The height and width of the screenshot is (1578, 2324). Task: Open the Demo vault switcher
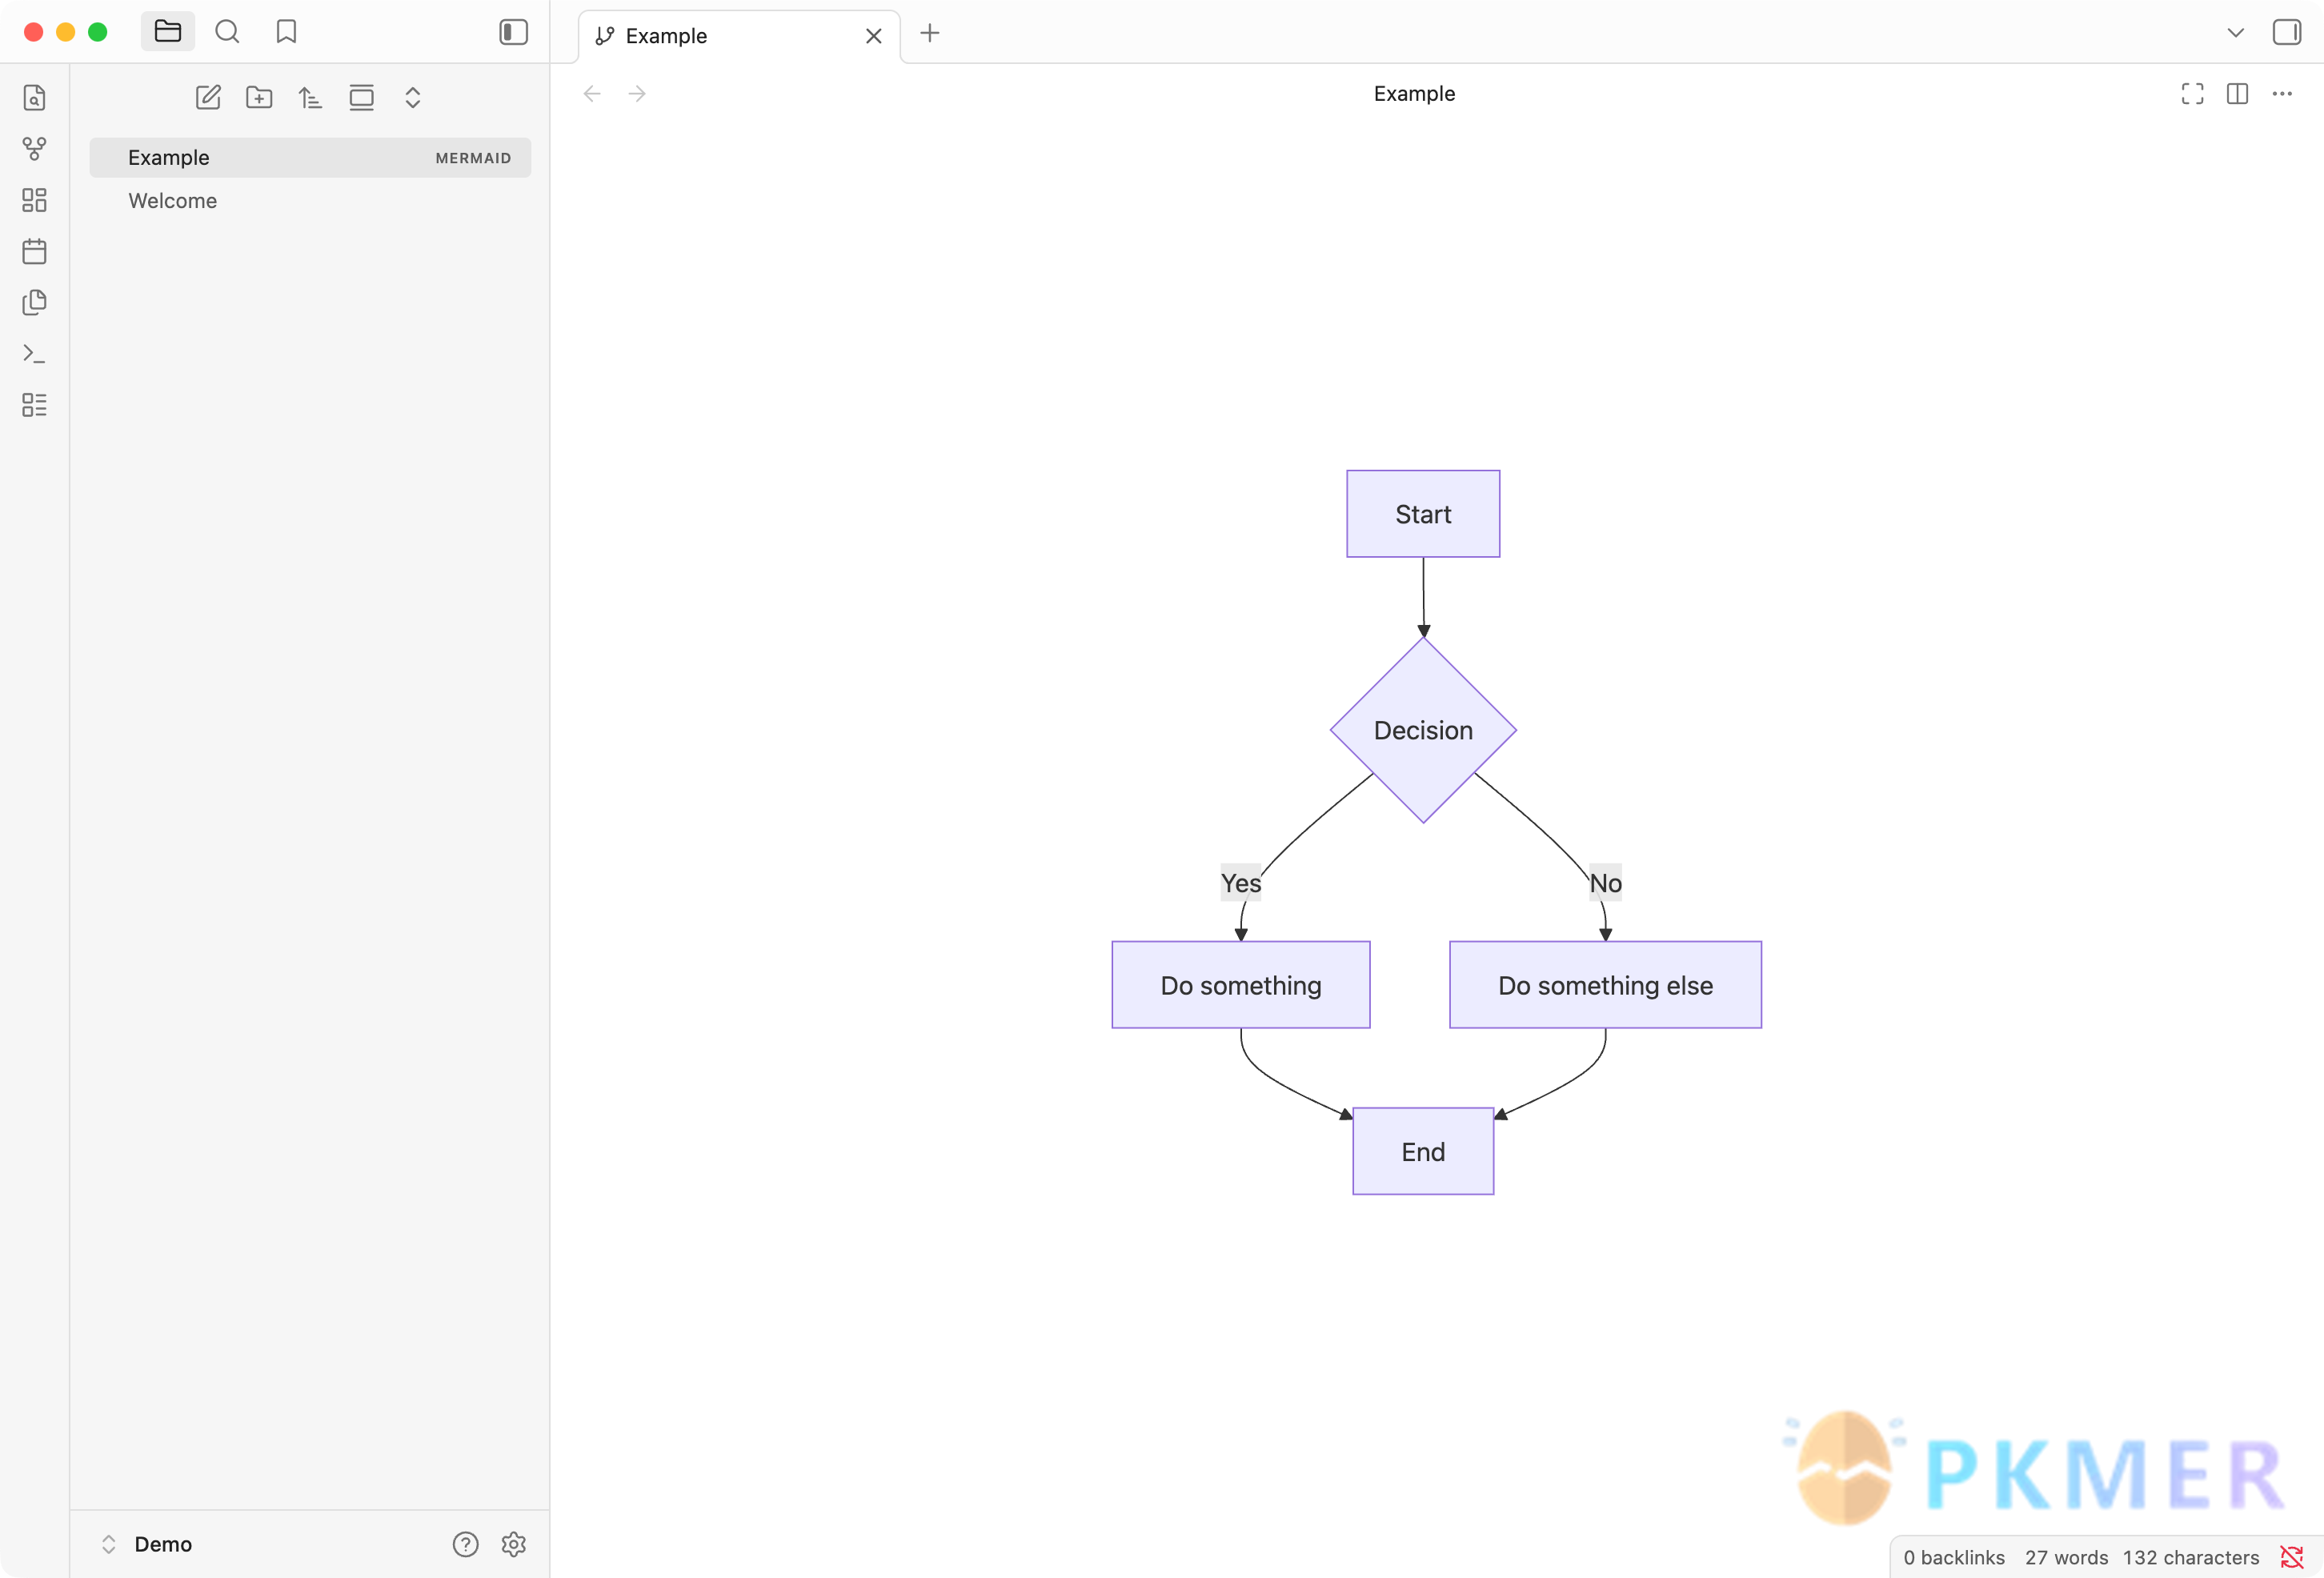pyautogui.click(x=147, y=1544)
